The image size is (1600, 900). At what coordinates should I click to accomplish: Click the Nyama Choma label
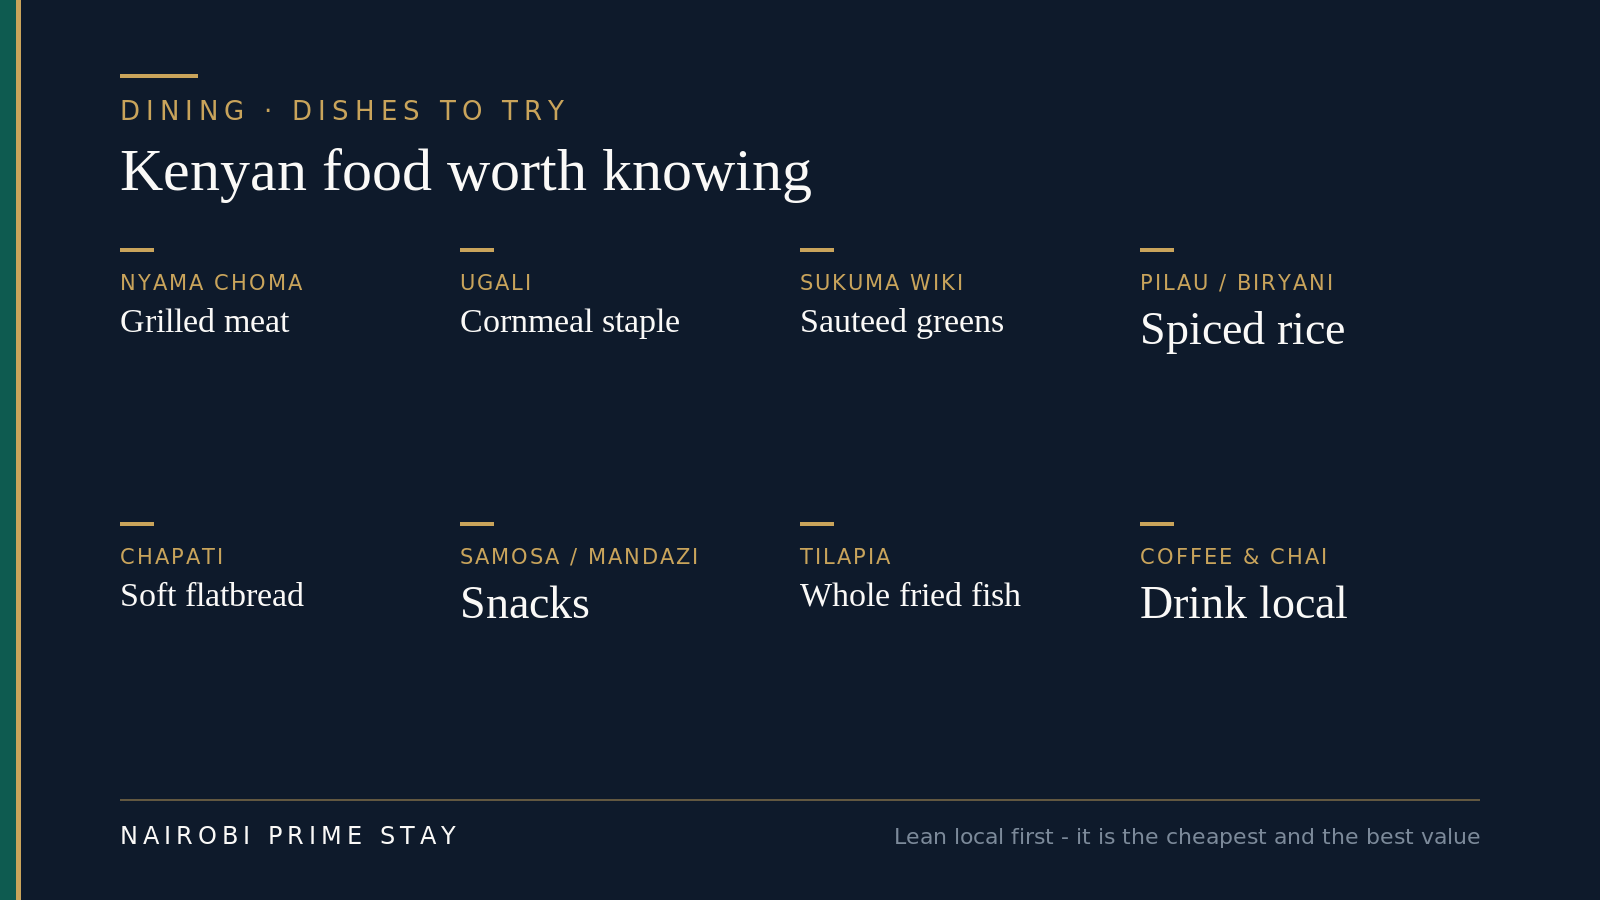pyautogui.click(x=212, y=283)
